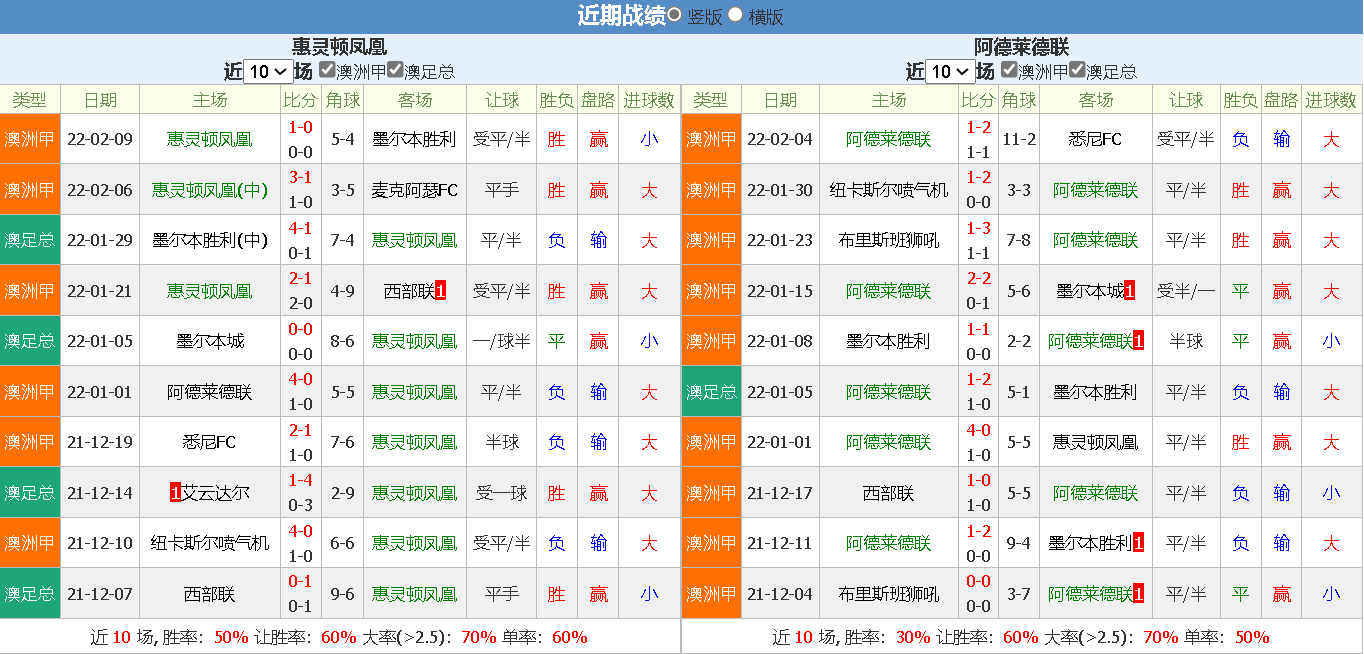The image size is (1364, 654).
Task: Click the 平 result in 22-01-08 row
Action: pos(1241,341)
